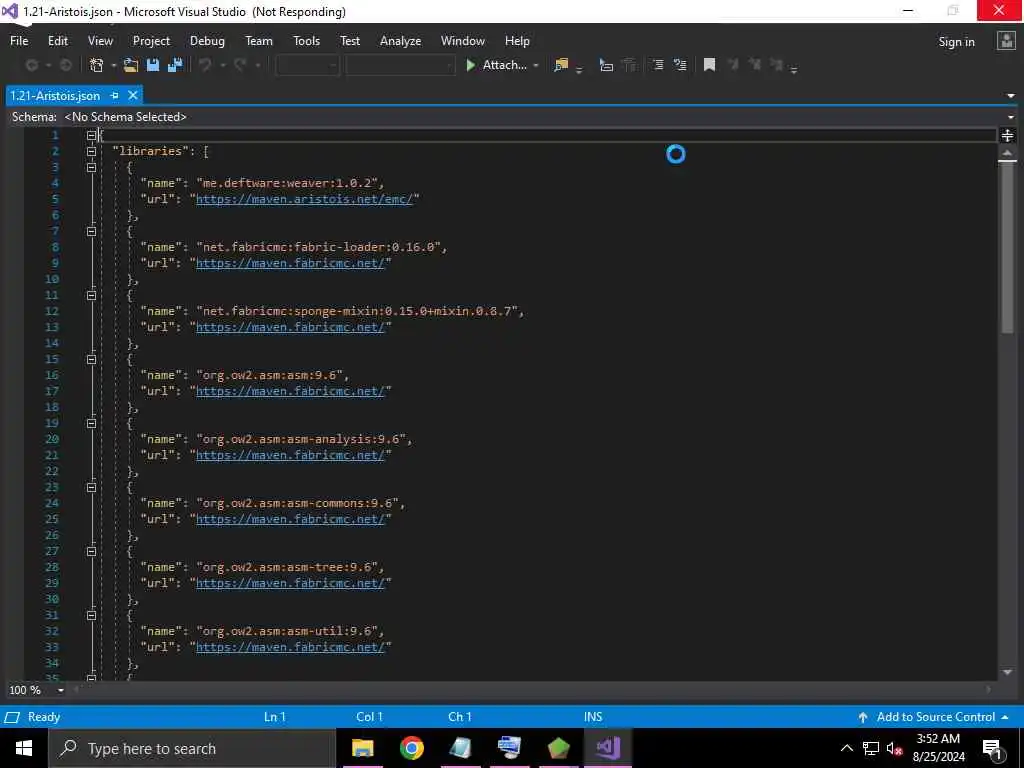This screenshot has width=1024, height=768.
Task: Open the Action Center notifications icon
Action: (x=992, y=748)
